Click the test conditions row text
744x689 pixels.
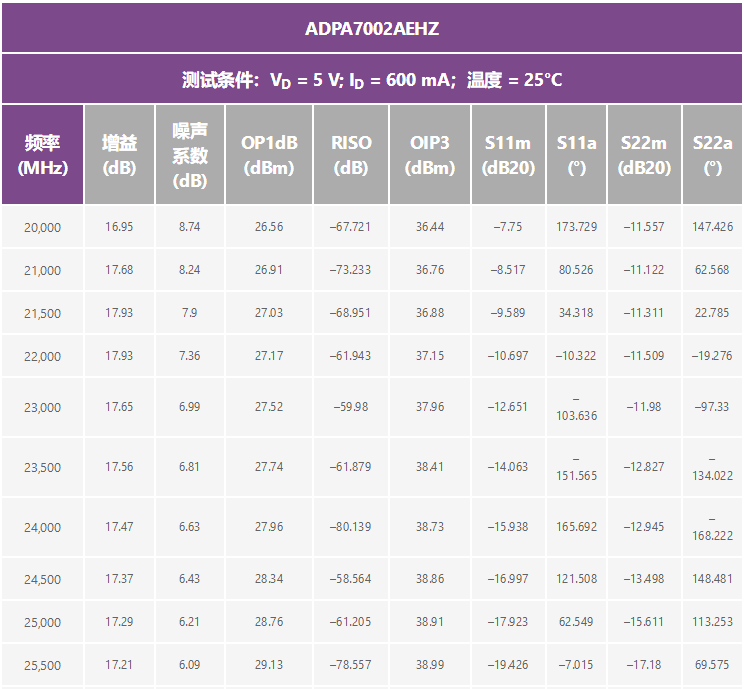(371, 80)
